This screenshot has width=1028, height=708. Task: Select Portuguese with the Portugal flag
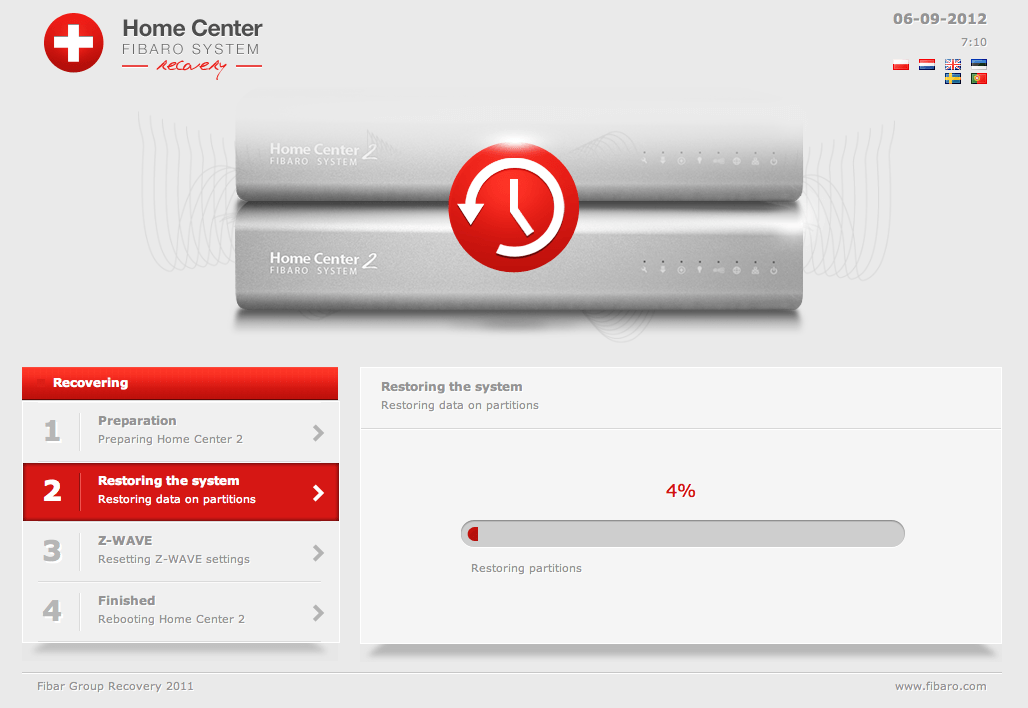tap(979, 79)
